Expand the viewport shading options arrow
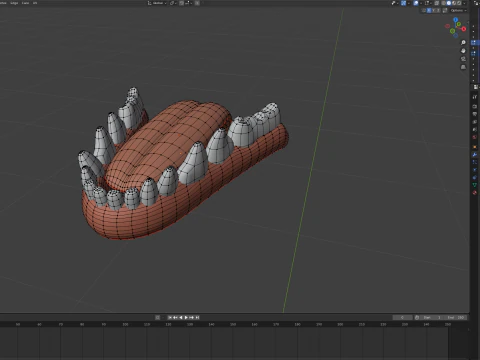 point(465,3)
